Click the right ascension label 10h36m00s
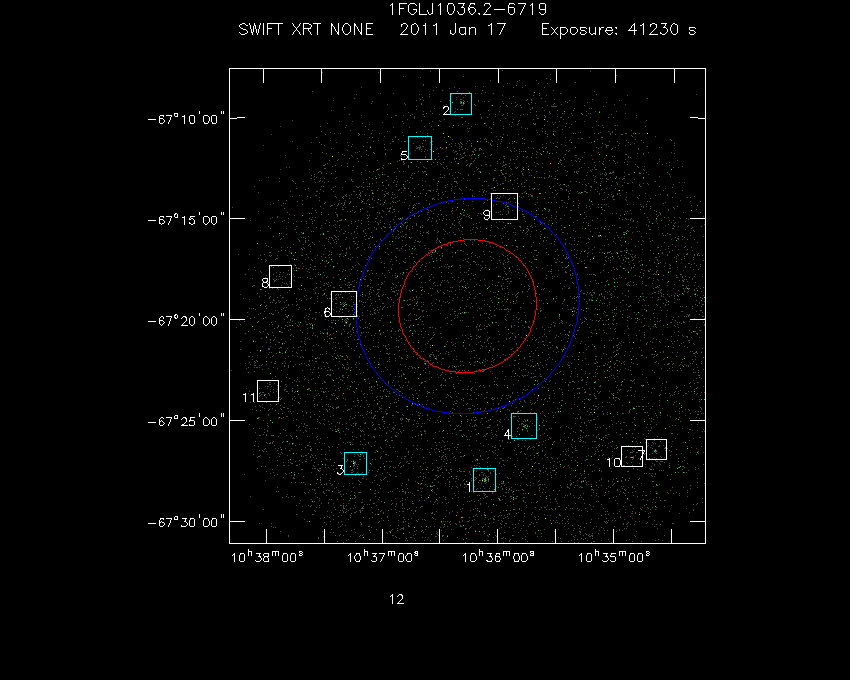Viewport: 850px width, 680px height. click(x=498, y=557)
